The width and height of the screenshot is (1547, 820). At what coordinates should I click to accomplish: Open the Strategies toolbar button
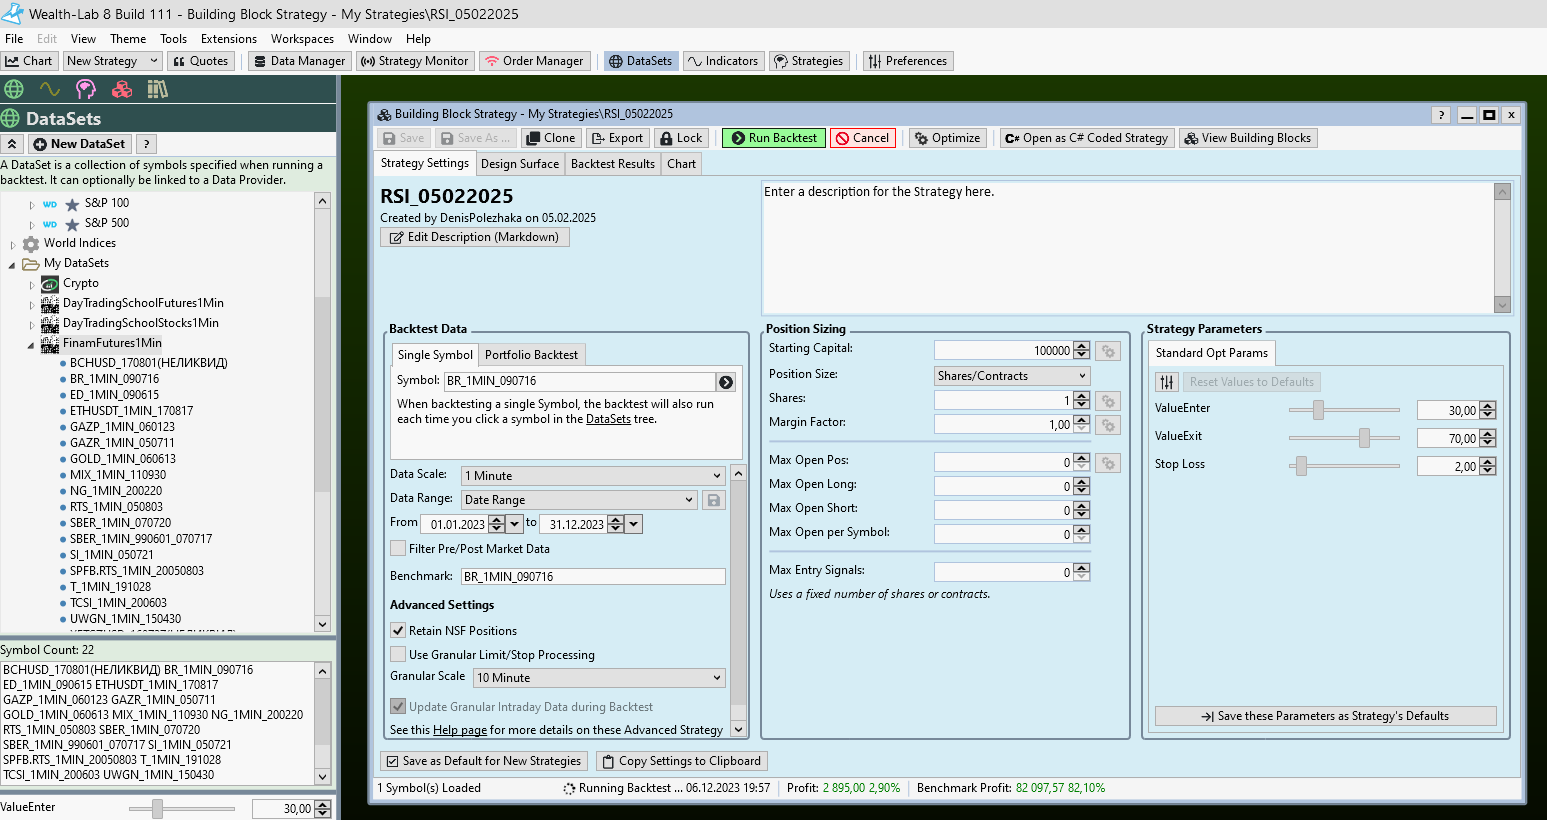[x=808, y=61]
